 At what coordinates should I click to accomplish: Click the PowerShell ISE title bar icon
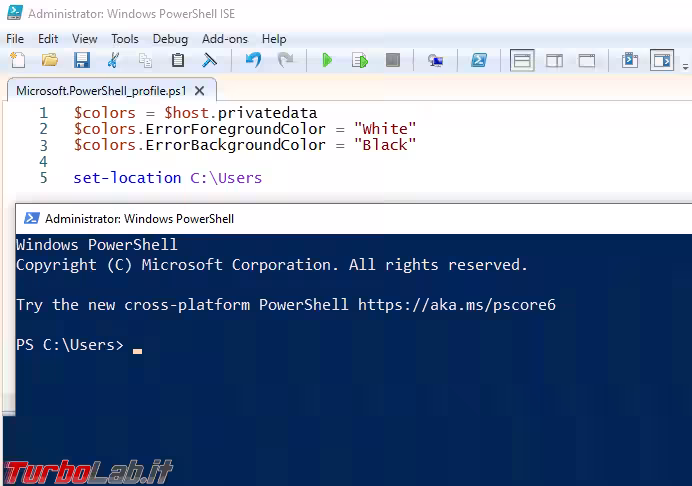[15, 12]
